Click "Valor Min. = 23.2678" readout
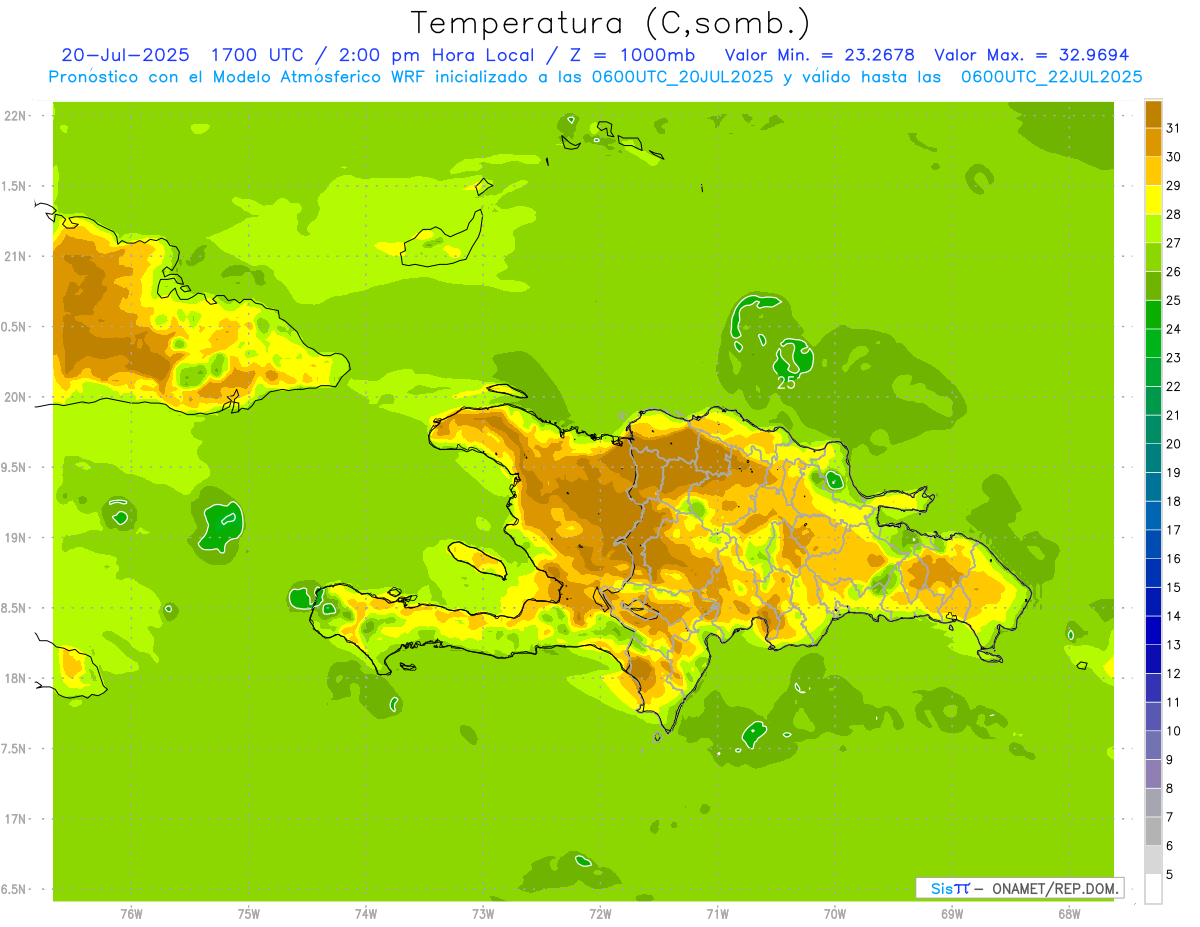Screen dimensions: 1200x927 (819, 55)
